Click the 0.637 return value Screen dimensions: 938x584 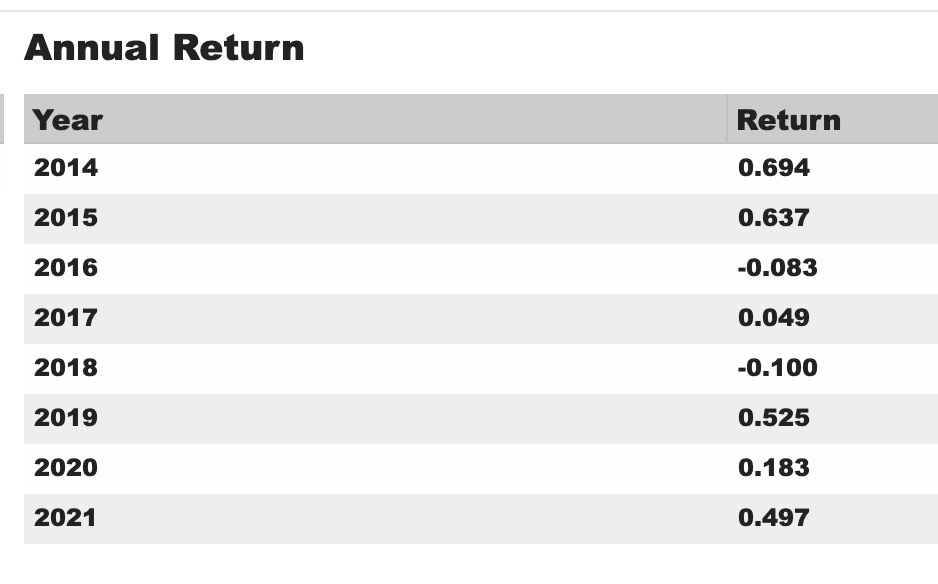click(773, 218)
